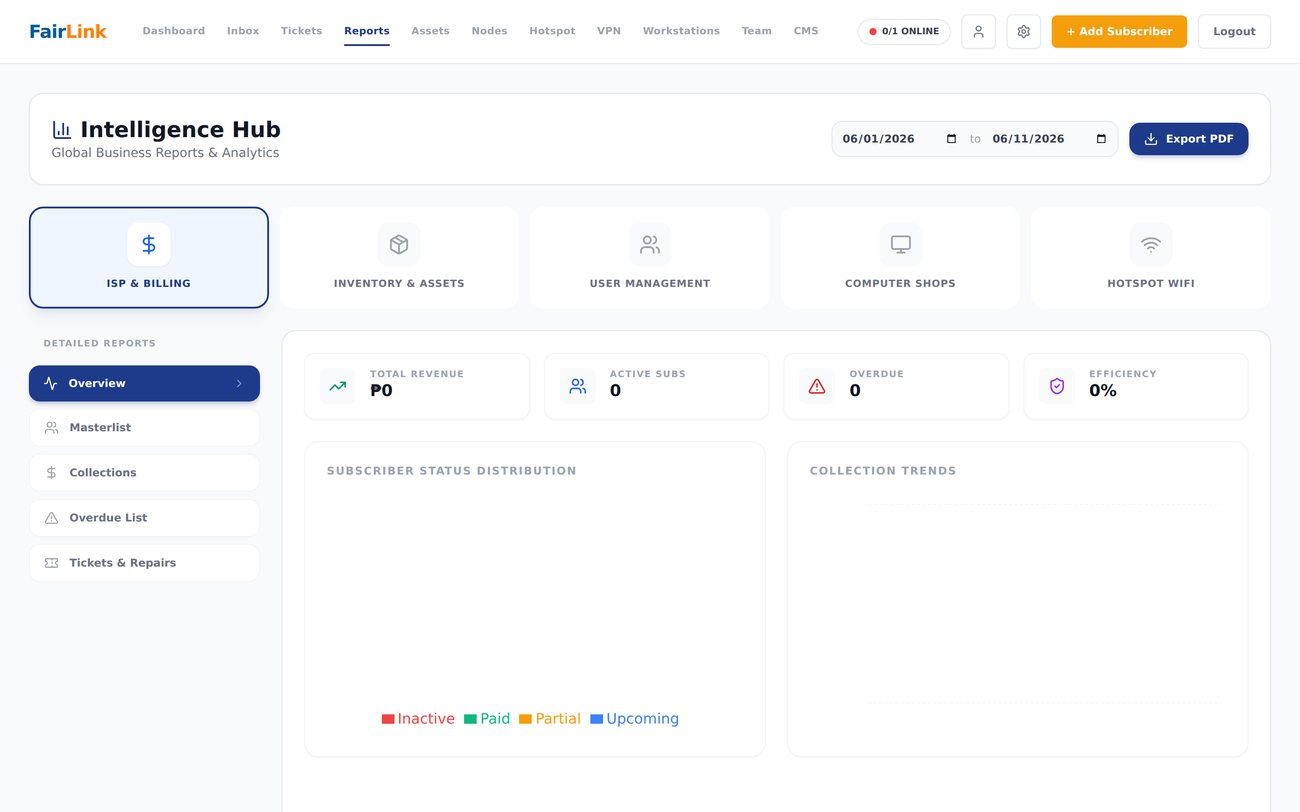Toggle the green Paid legend swatch
This screenshot has width=1300, height=812.
[470, 719]
